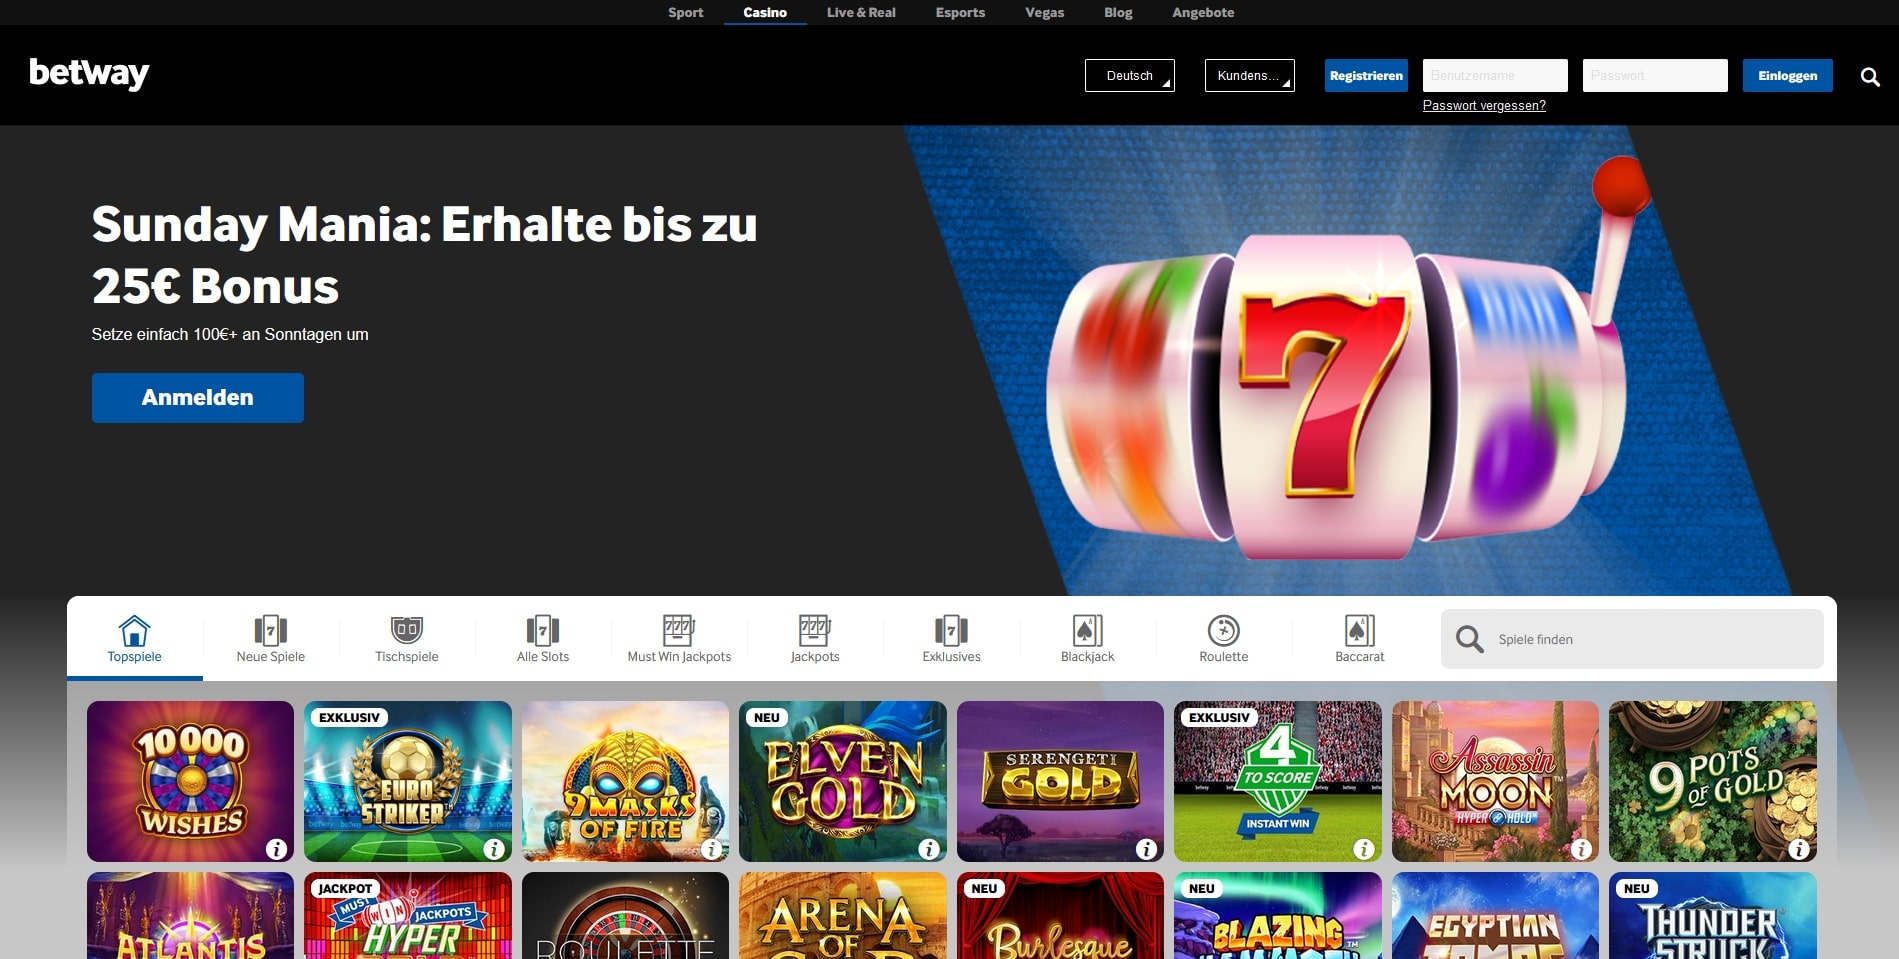Launch the Burlesque game tile

[x=1060, y=916]
